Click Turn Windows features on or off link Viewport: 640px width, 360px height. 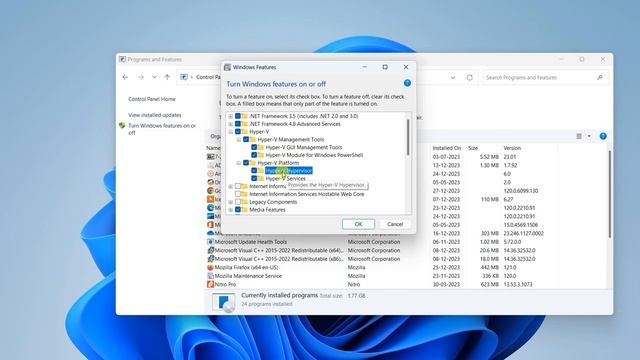click(x=162, y=129)
